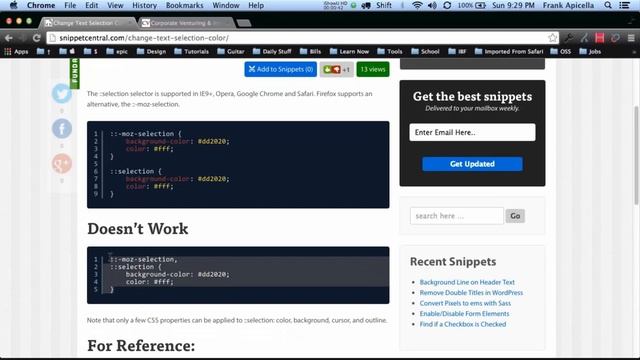Open the Chrome hamburger menu
Image resolution: width=640 pixels, height=360 pixels.
pos(631,38)
